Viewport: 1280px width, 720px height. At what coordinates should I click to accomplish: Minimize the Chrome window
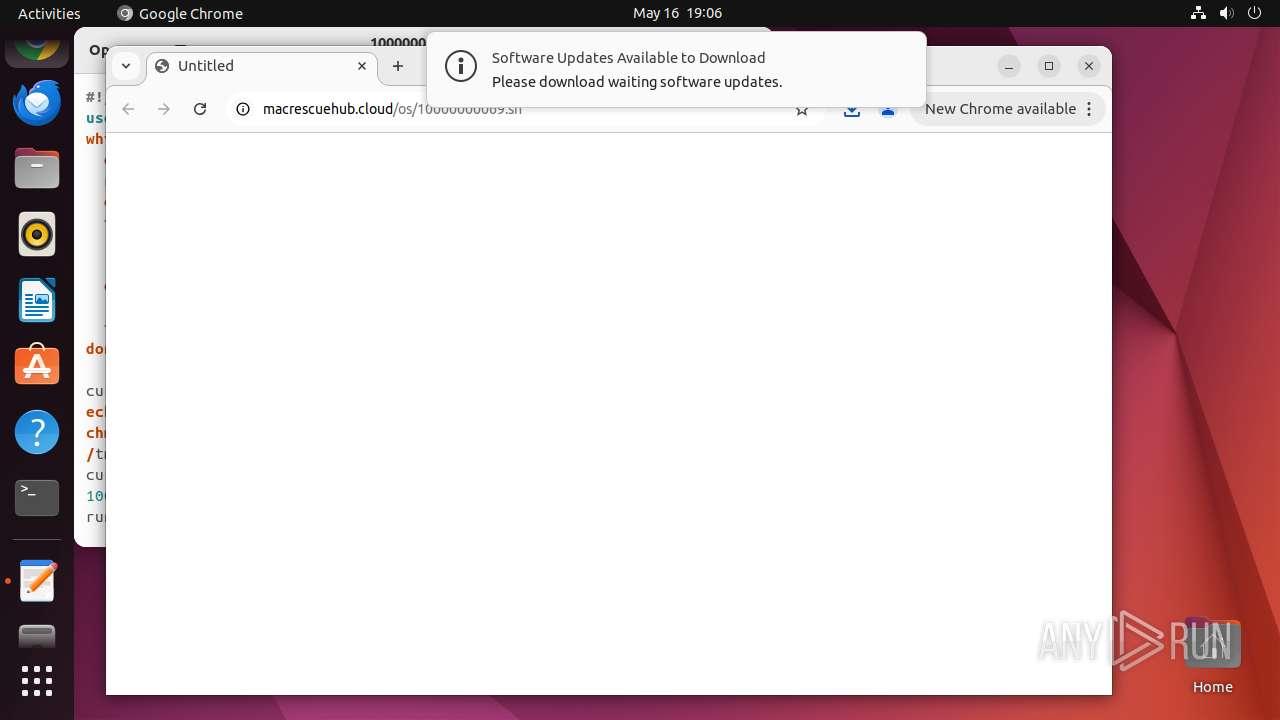1009,66
